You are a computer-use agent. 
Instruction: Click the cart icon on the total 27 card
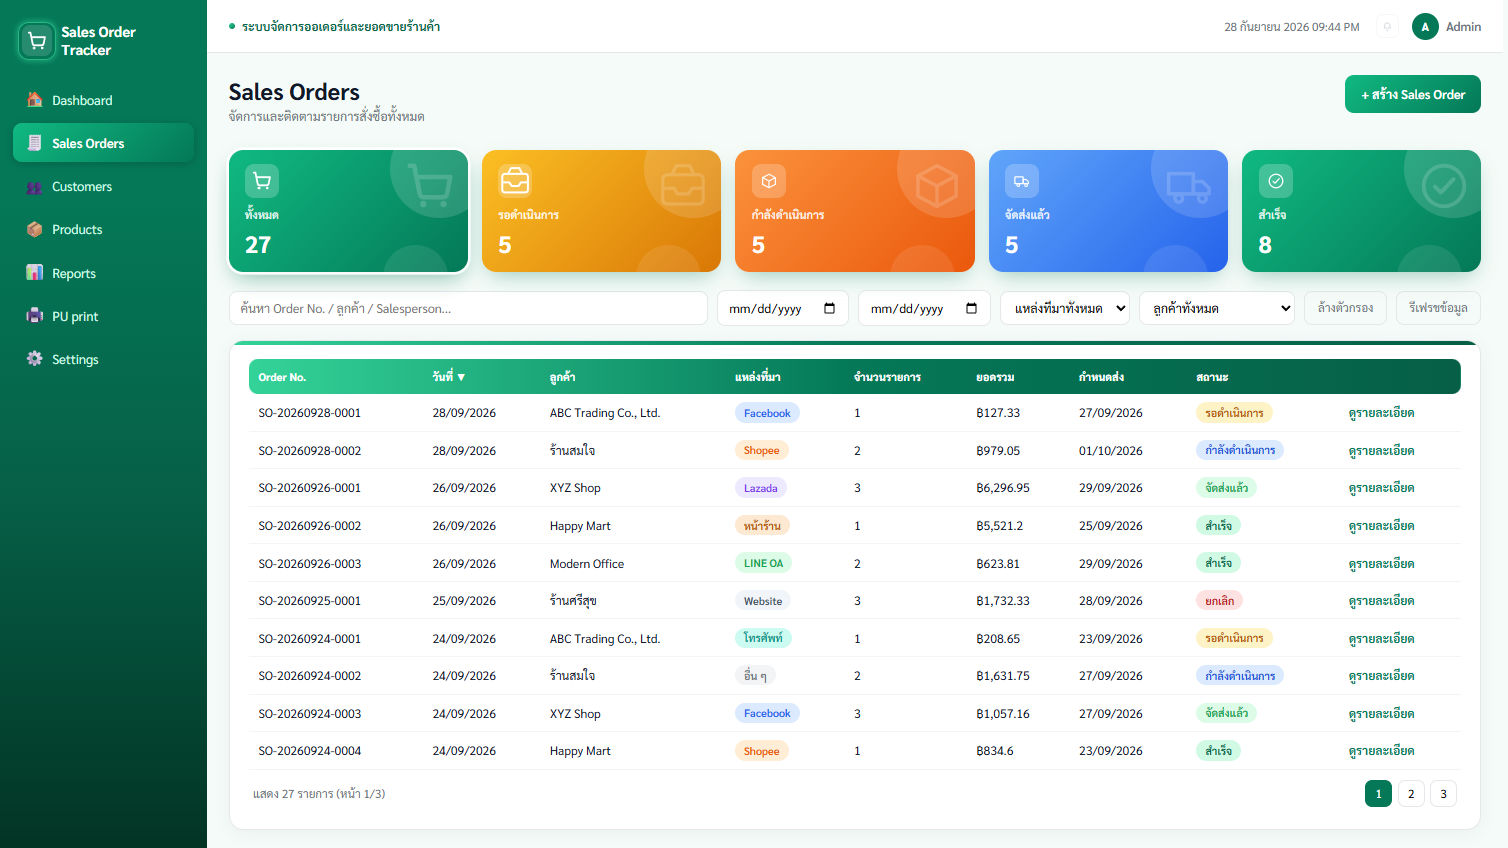(262, 181)
